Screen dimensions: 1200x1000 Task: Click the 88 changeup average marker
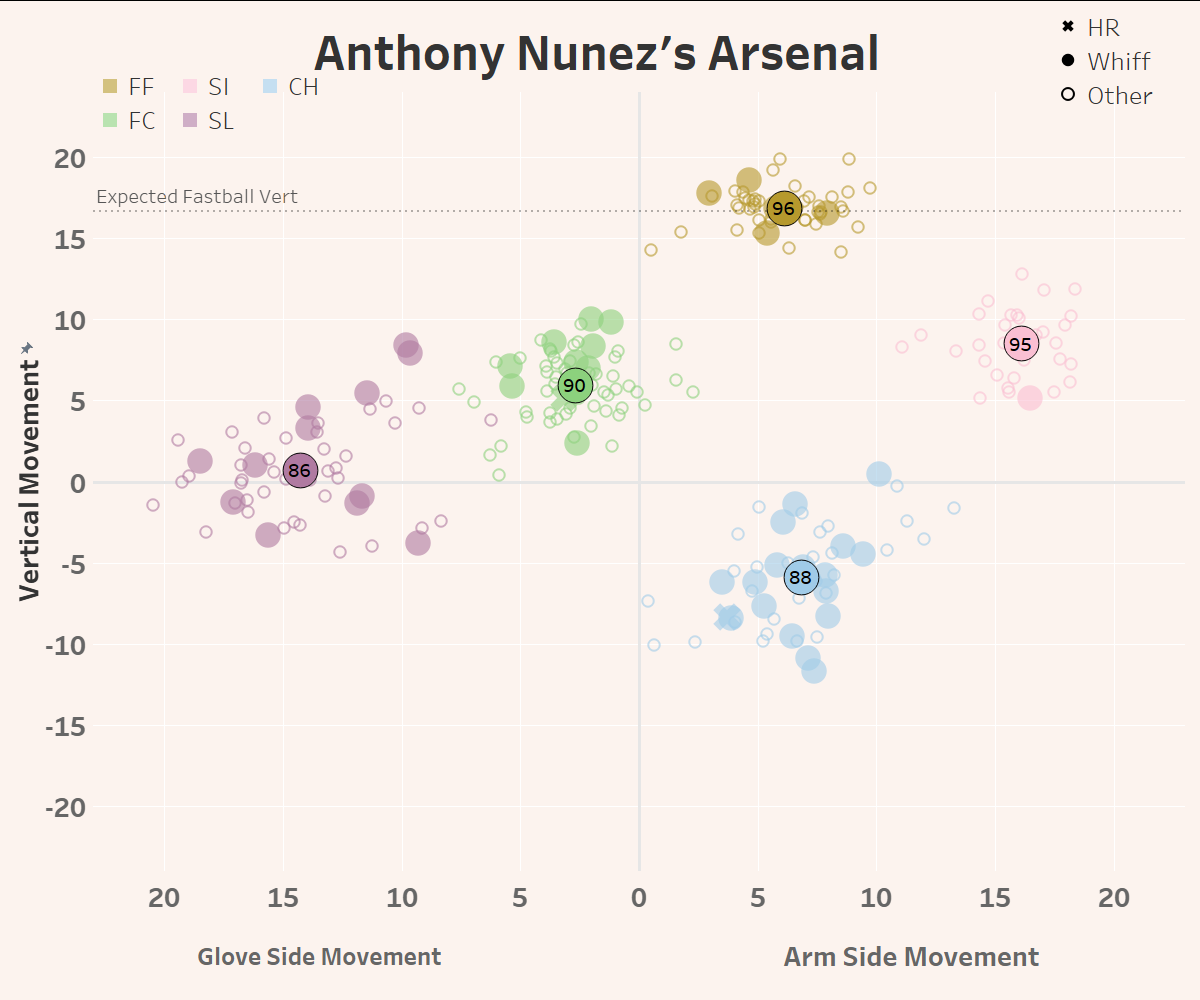801,577
